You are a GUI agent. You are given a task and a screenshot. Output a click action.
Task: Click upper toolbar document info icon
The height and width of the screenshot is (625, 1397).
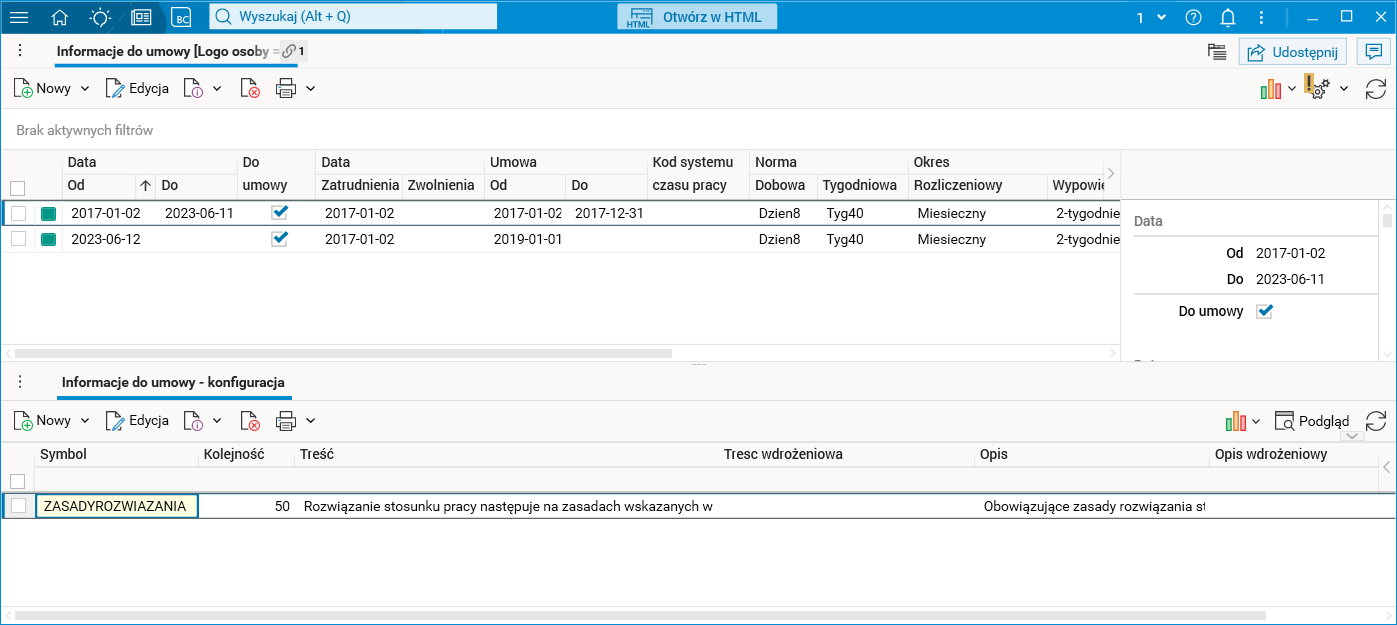[193, 88]
